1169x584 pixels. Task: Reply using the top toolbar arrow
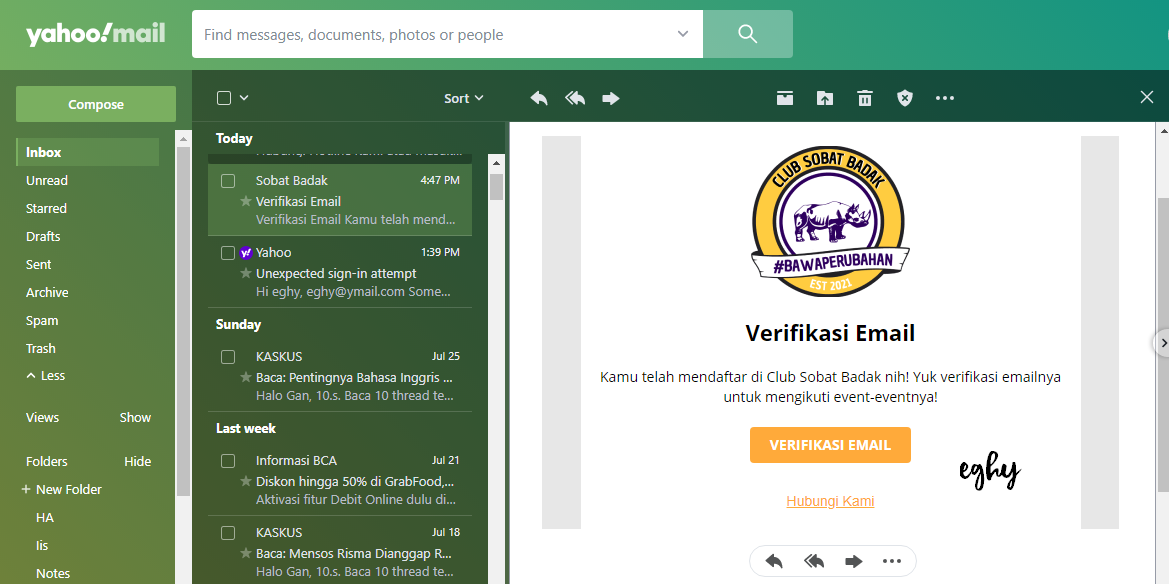pyautogui.click(x=539, y=98)
